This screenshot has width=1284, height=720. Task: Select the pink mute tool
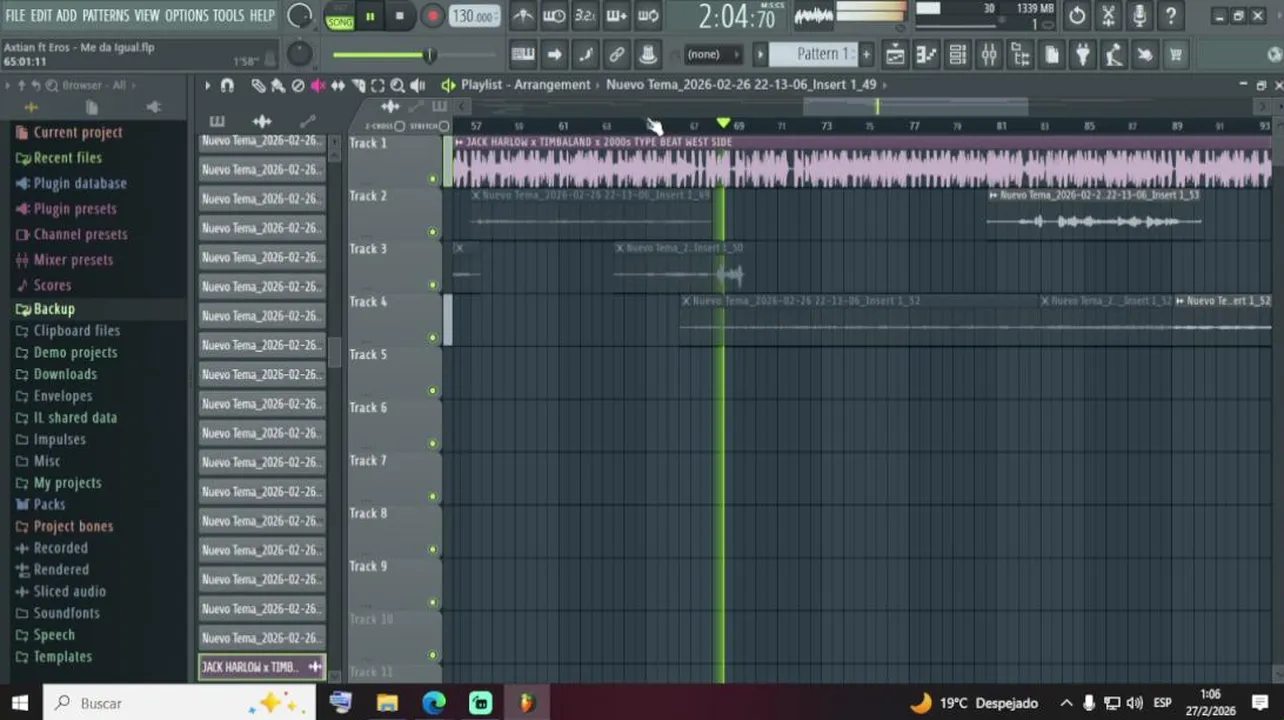pyautogui.click(x=318, y=86)
